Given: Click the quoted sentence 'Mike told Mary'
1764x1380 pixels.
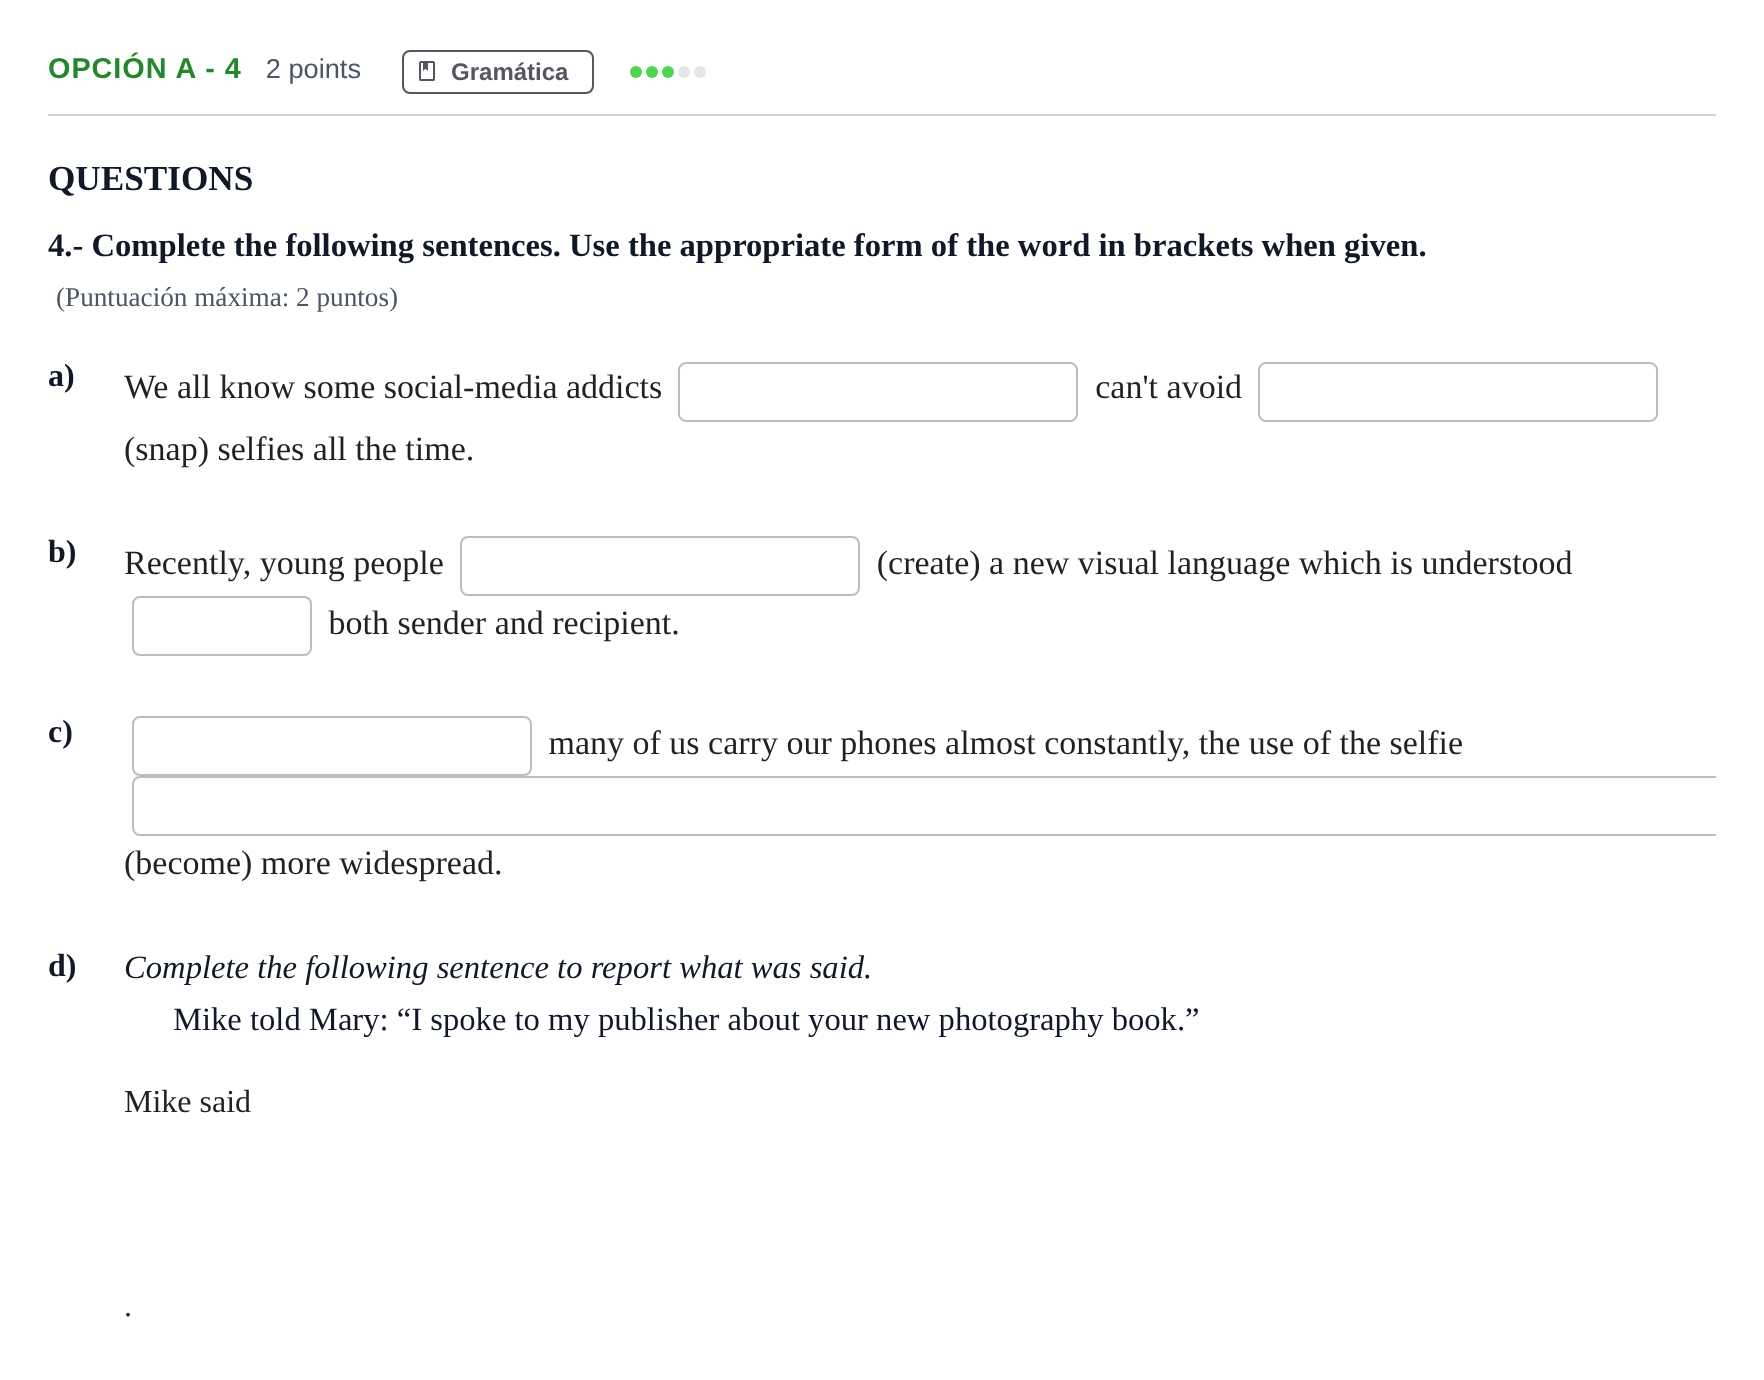Looking at the screenshot, I should 686,1020.
